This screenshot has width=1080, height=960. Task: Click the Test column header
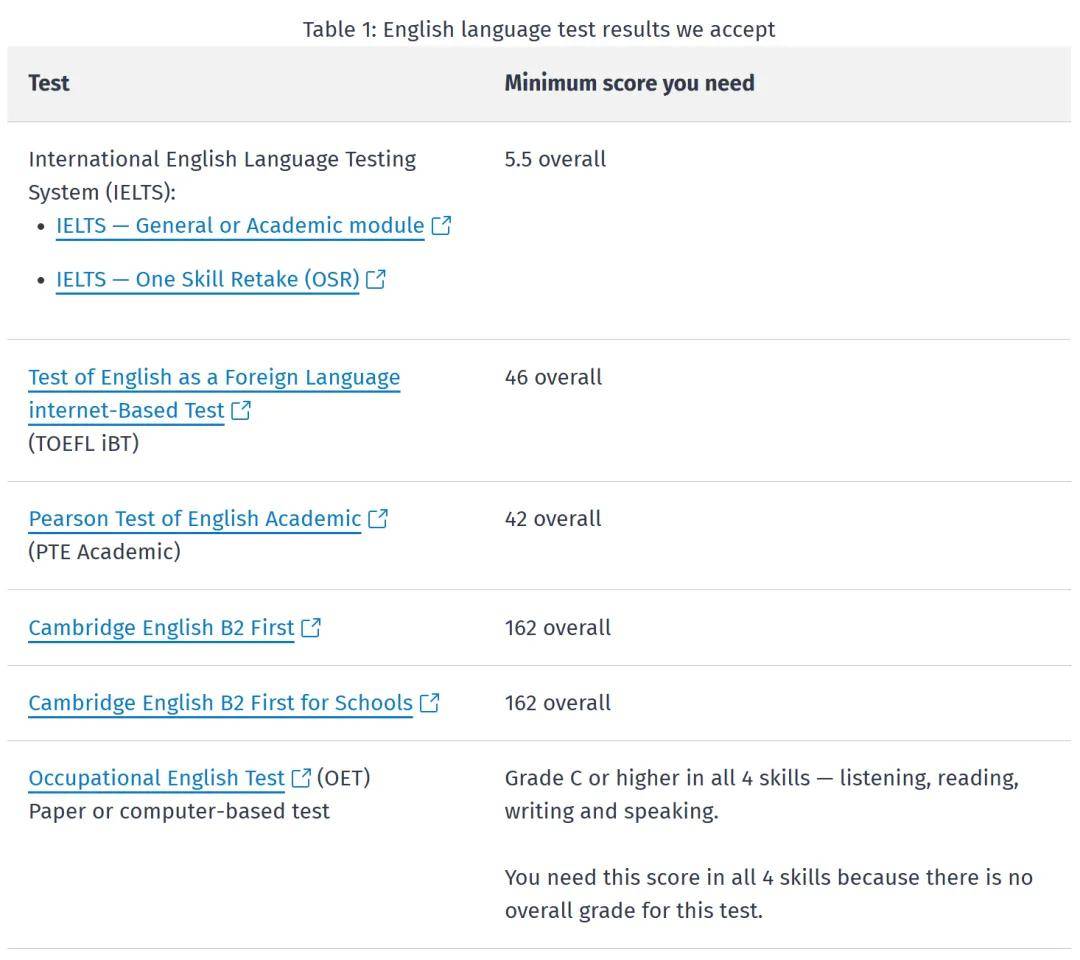[49, 83]
